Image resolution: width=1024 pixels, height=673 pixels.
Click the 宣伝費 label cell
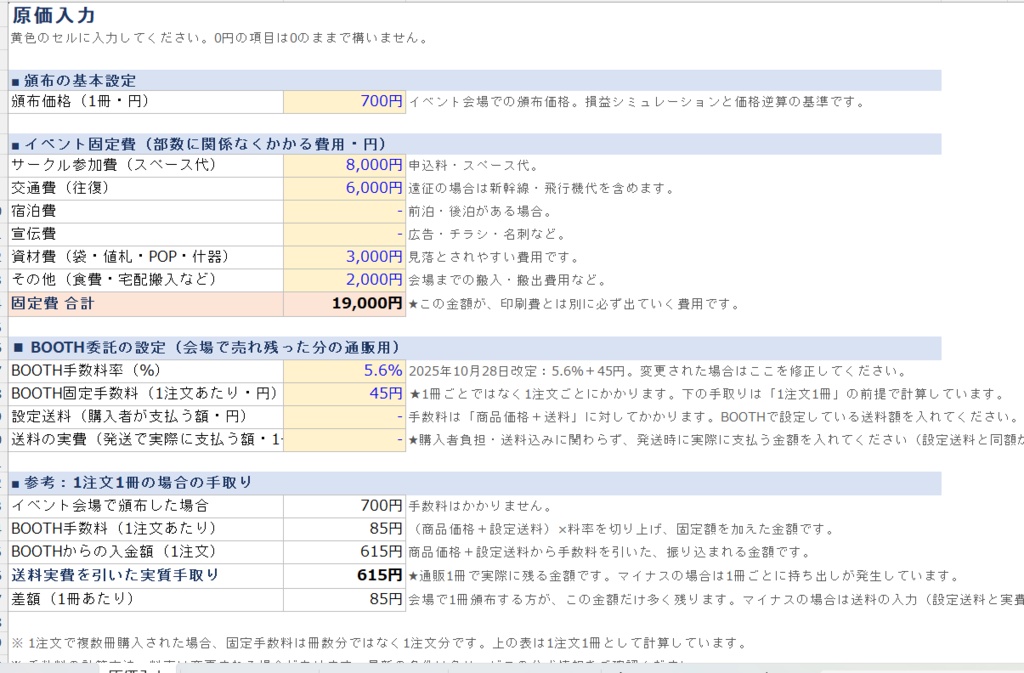tap(146, 234)
